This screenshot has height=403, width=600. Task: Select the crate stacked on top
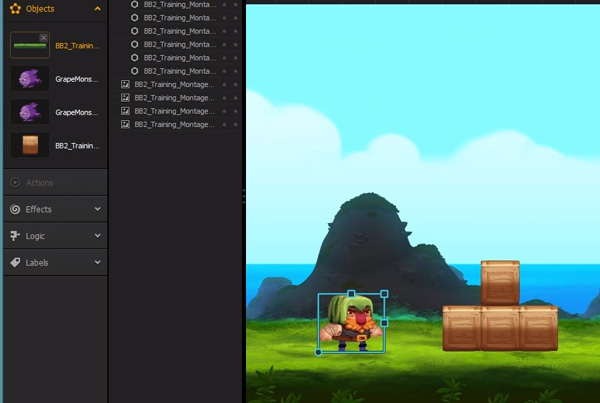500,283
